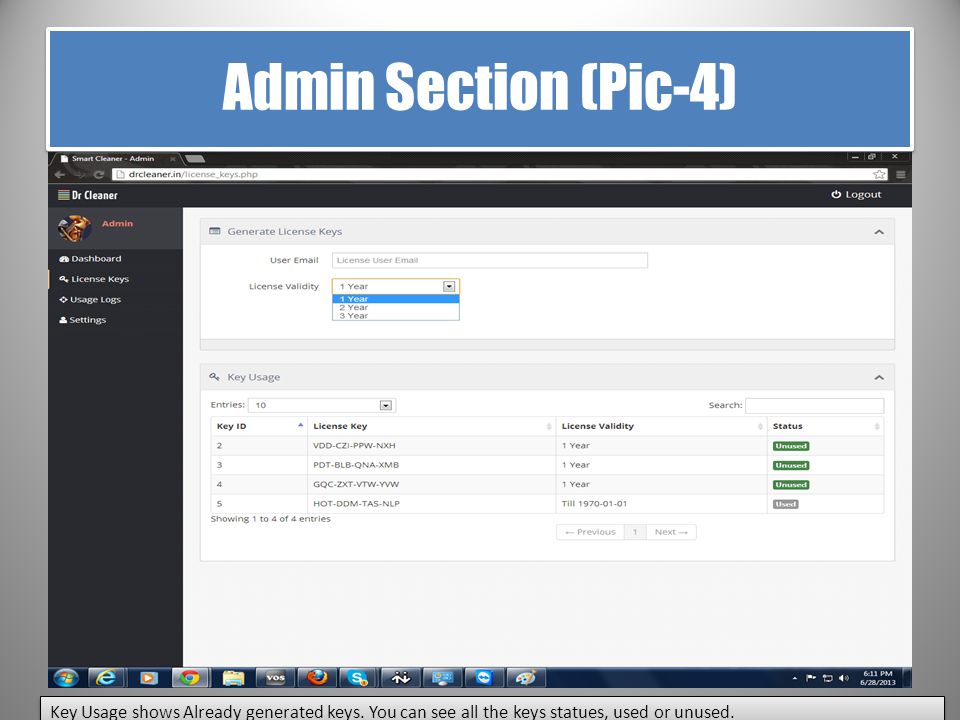
Task: Collapse the Generate License Keys panel
Action: (x=879, y=232)
